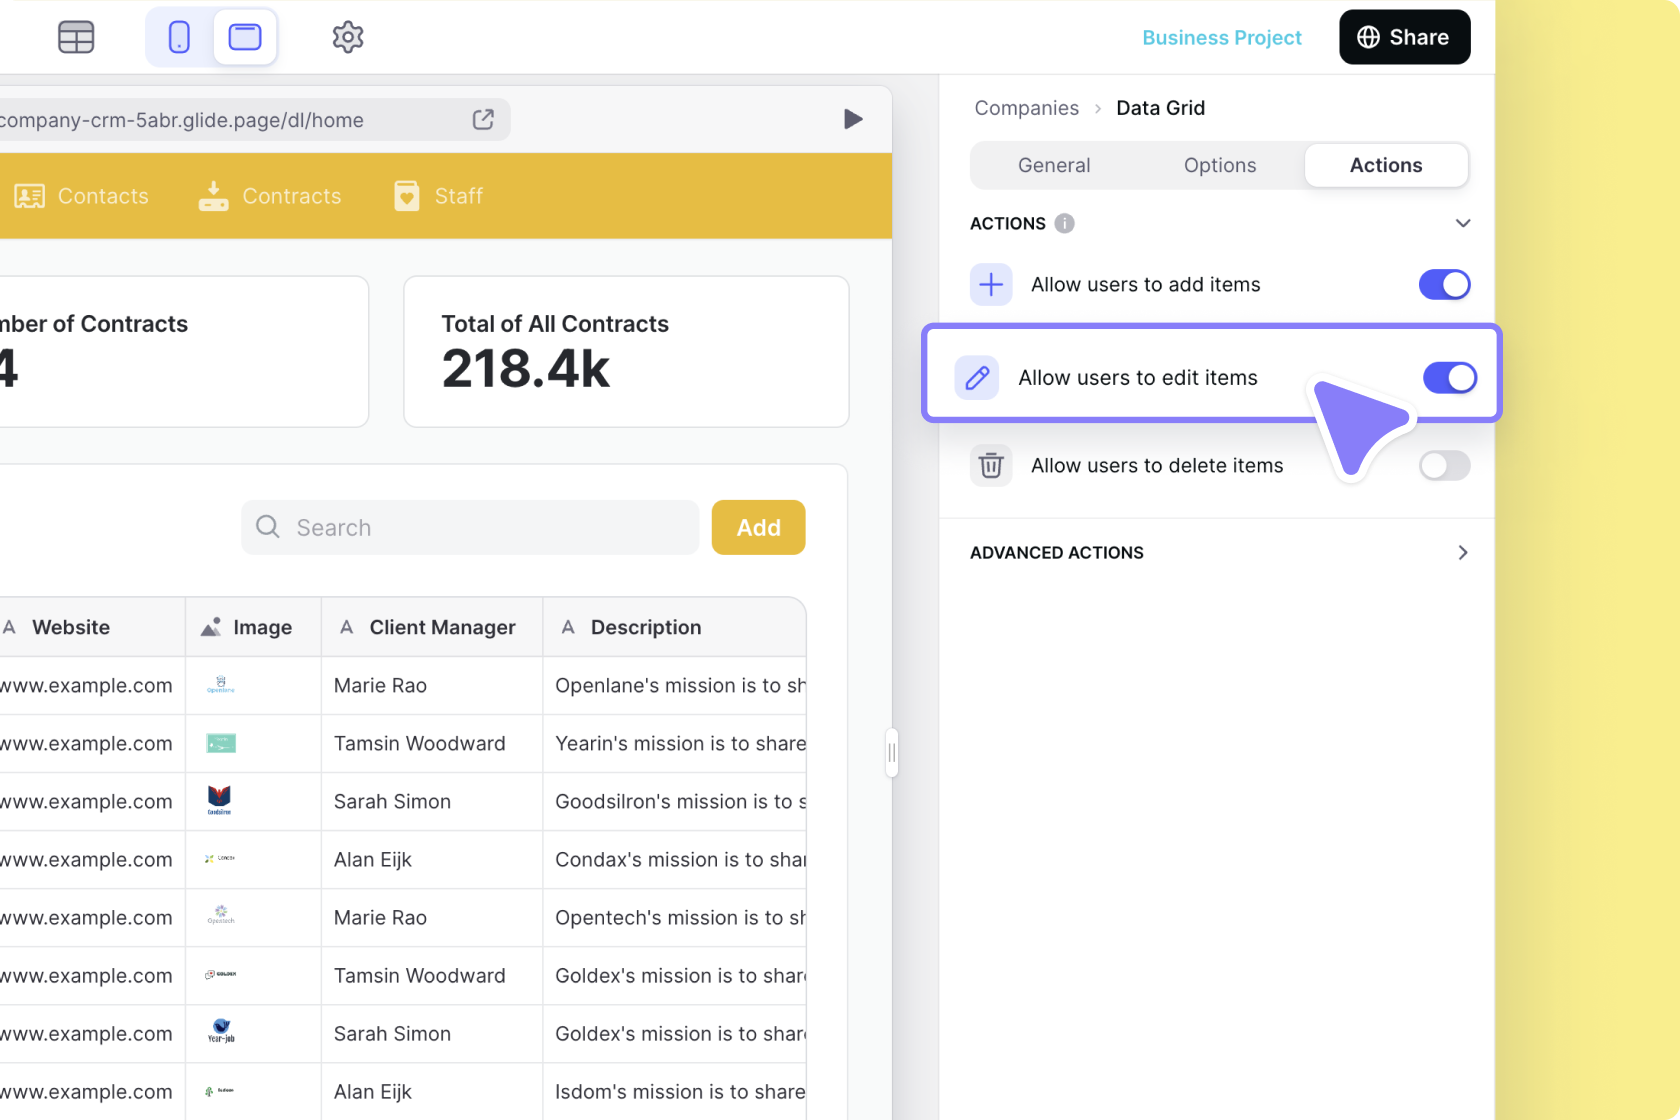Disable Allow users to add items
The height and width of the screenshot is (1120, 1680).
1444,285
